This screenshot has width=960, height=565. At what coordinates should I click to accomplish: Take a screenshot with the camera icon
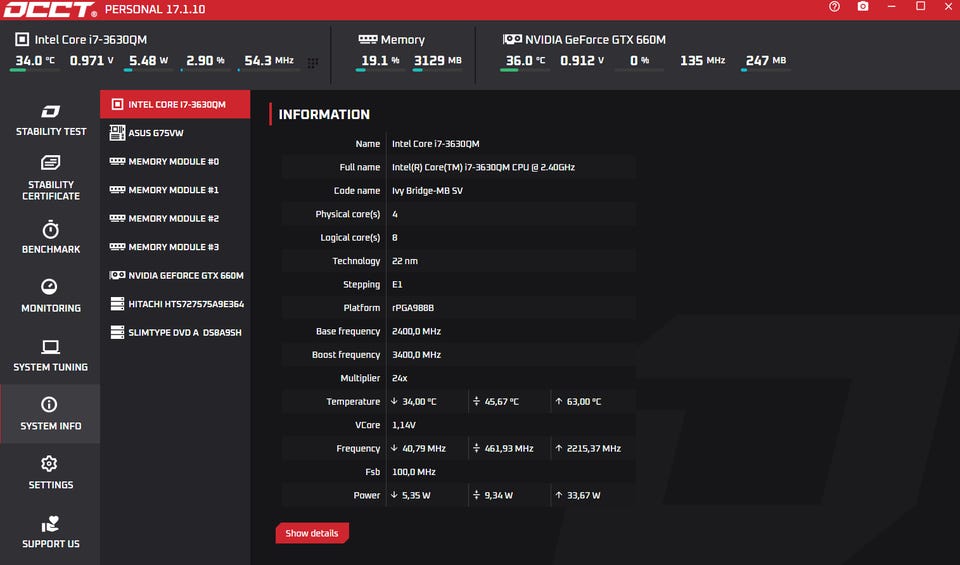863,7
